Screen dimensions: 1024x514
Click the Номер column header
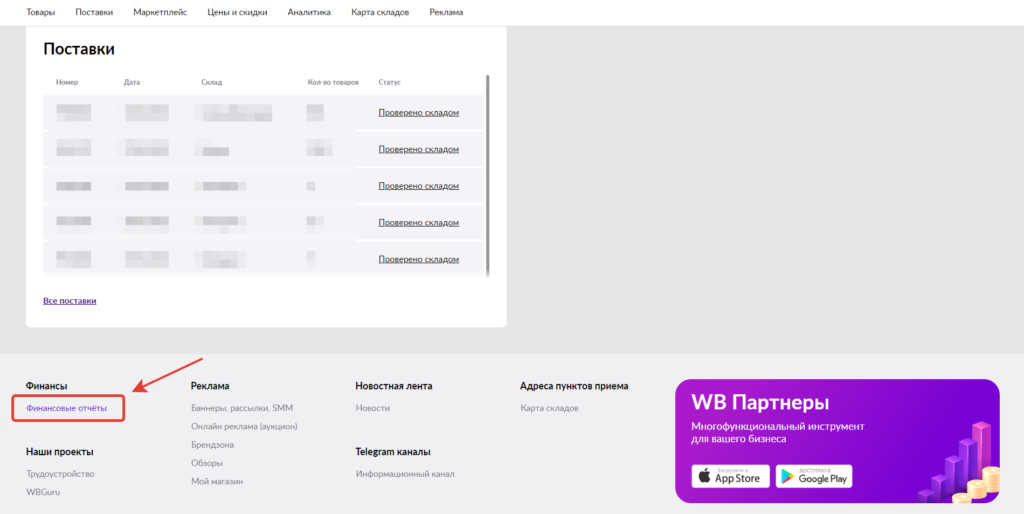(67, 82)
